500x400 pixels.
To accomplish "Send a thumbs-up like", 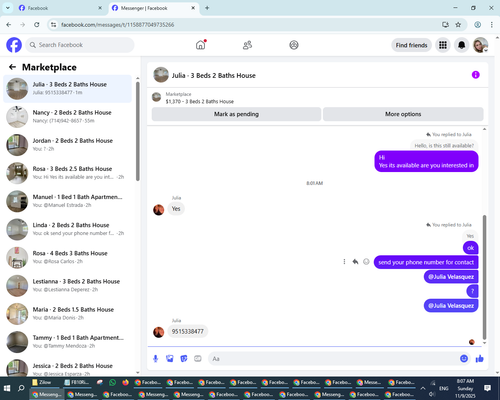I will (479, 359).
